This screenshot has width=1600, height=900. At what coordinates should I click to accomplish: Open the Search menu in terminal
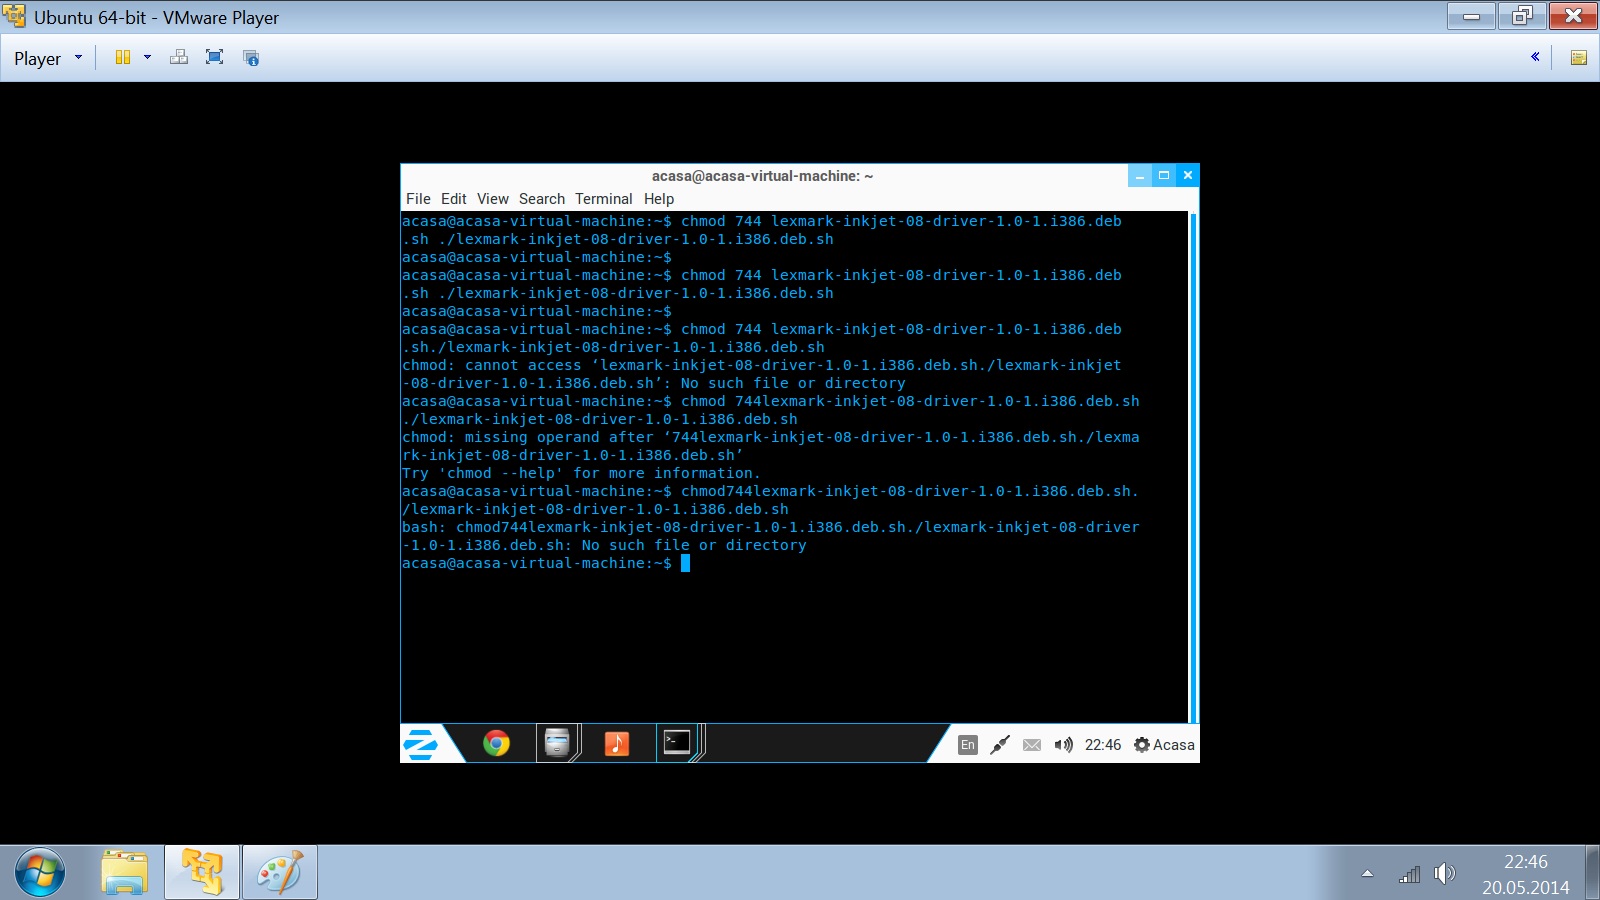[542, 199]
